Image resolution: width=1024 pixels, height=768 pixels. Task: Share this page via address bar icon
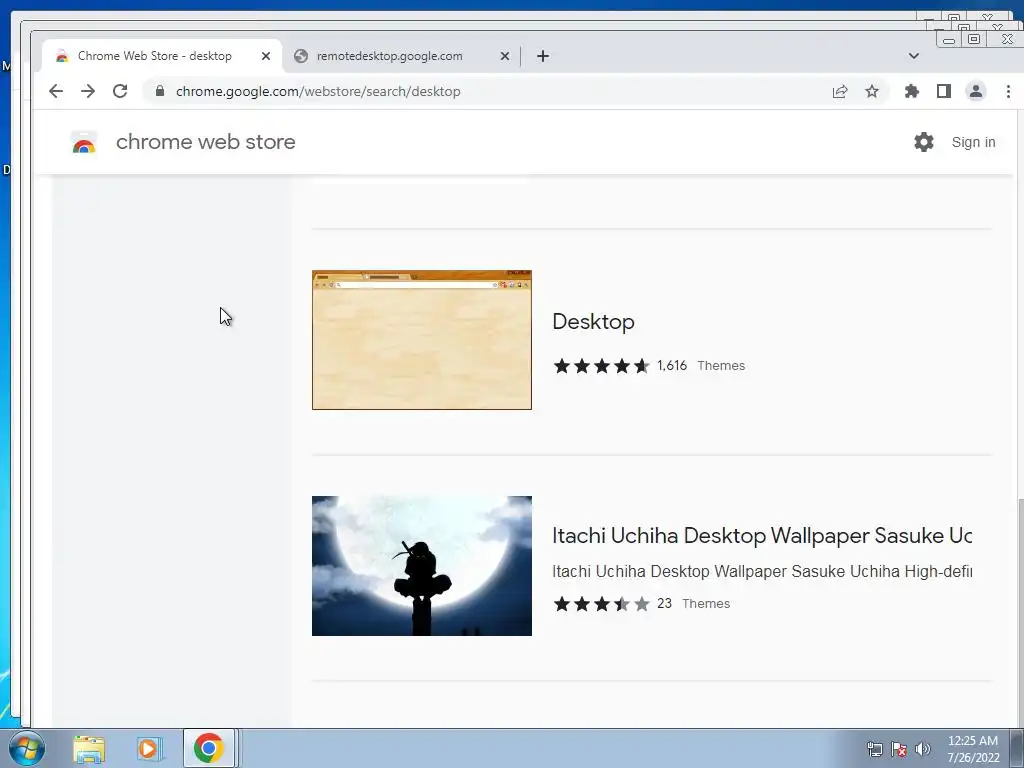pyautogui.click(x=840, y=91)
